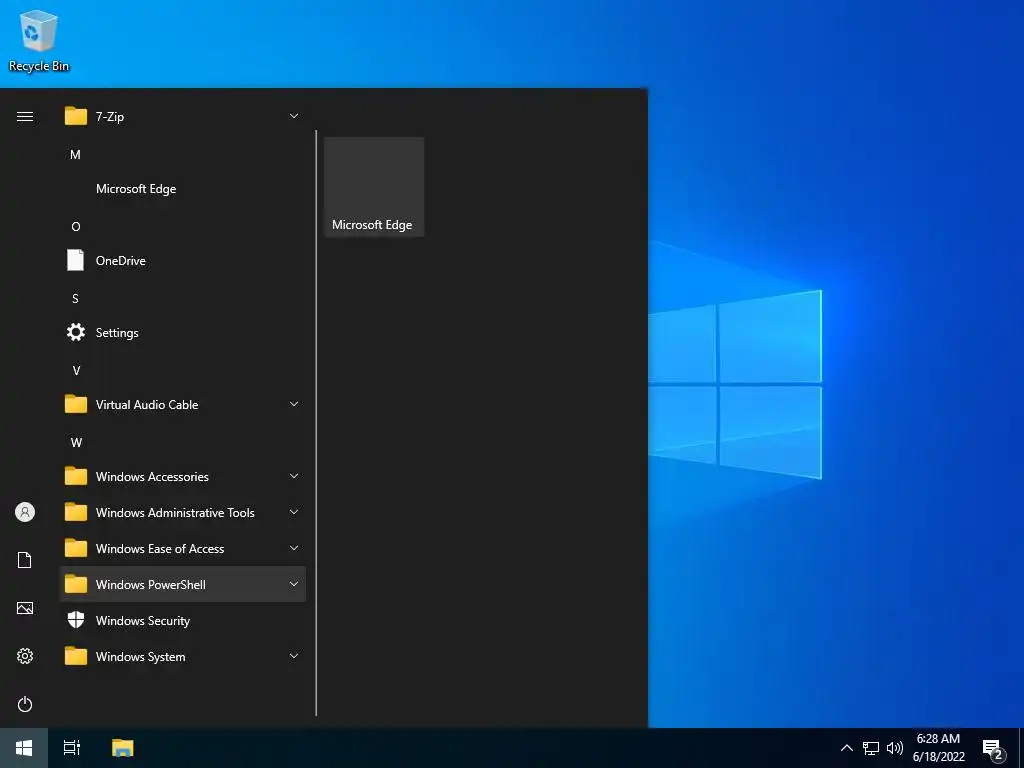
Task: Open the Recycle Bin desktop icon
Action: tap(39, 40)
